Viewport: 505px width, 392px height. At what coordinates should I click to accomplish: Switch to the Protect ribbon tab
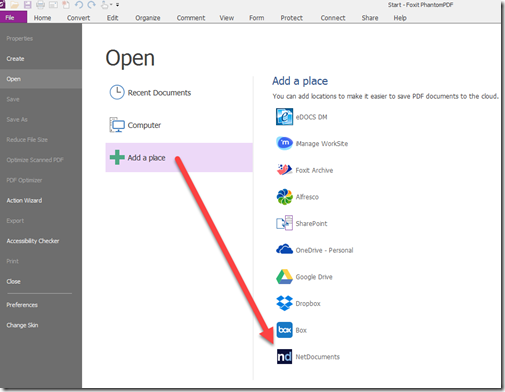tap(291, 18)
